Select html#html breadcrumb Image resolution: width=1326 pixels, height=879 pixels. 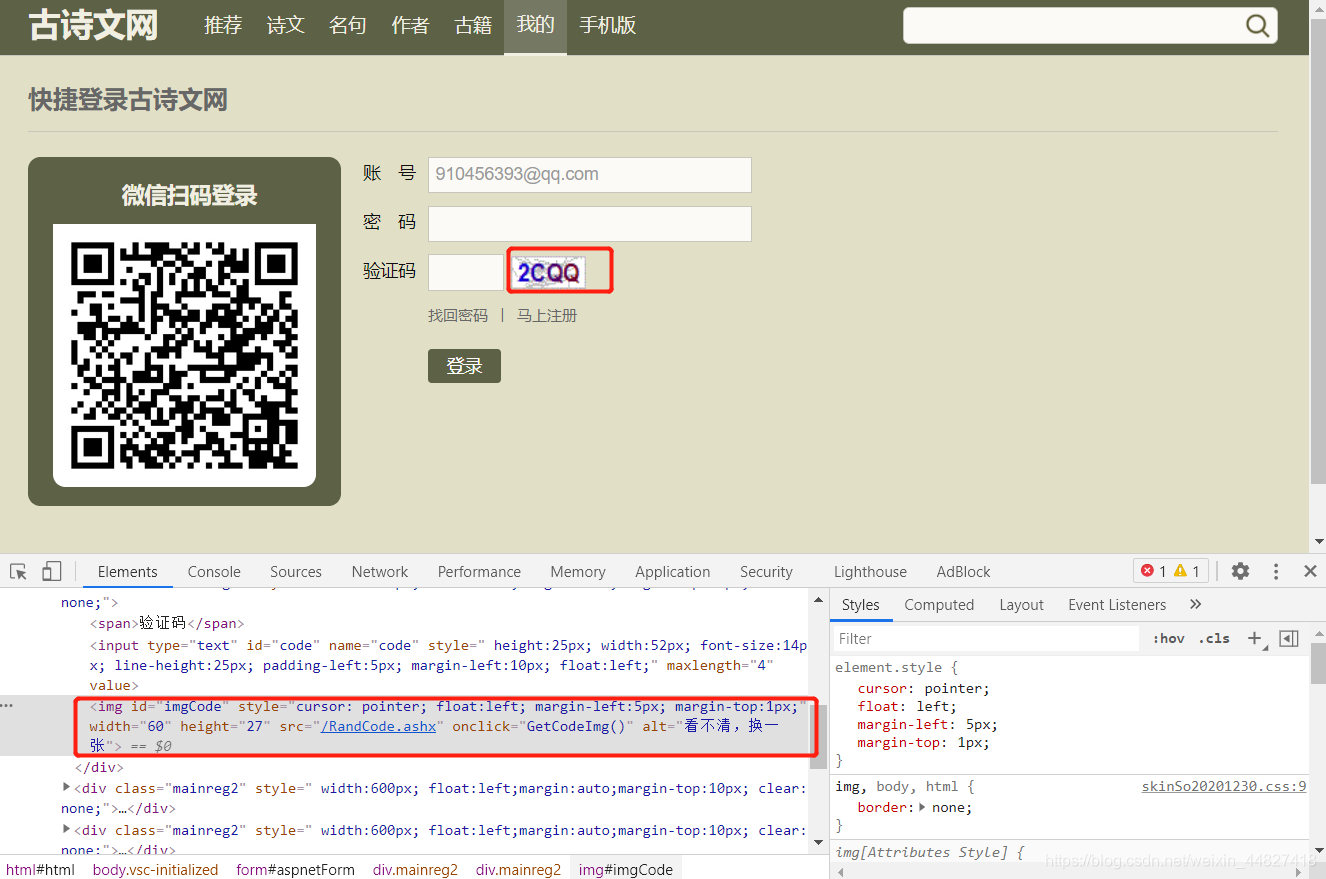pyautogui.click(x=41, y=869)
